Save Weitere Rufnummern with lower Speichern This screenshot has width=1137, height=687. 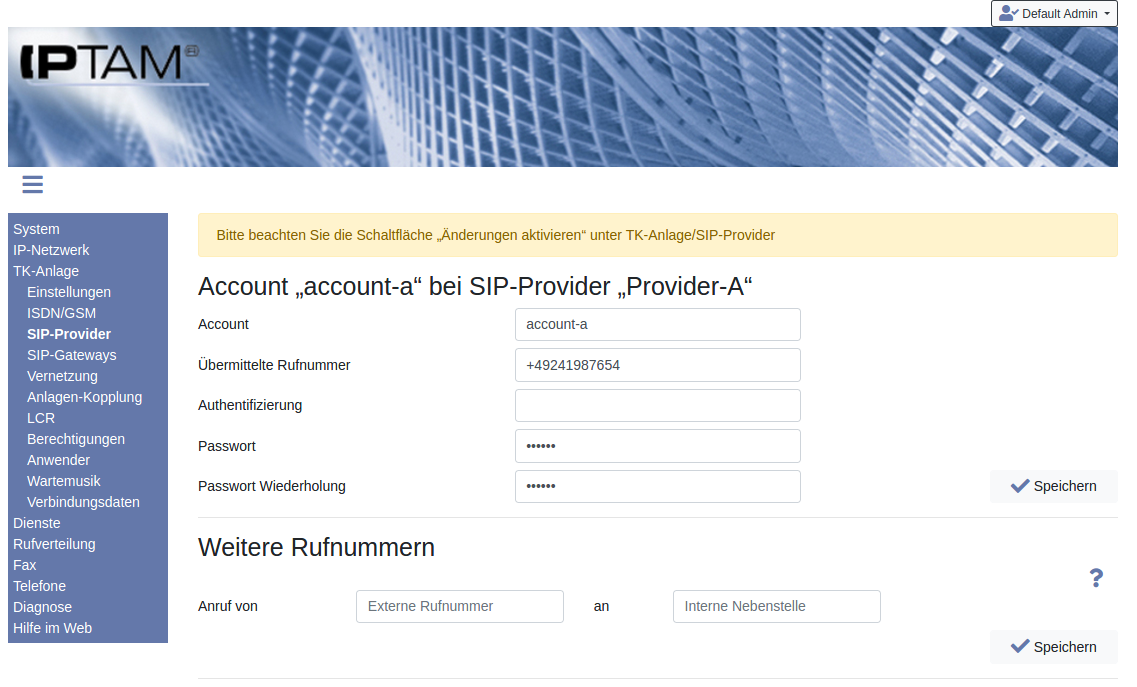1054,647
